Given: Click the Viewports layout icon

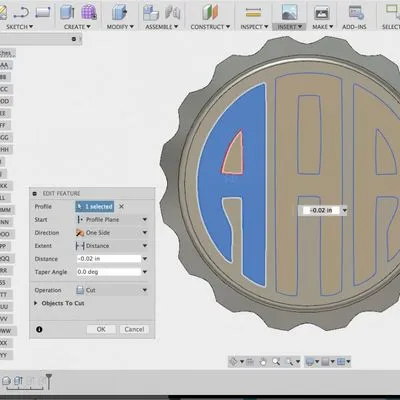Looking at the screenshot, I should 341,362.
